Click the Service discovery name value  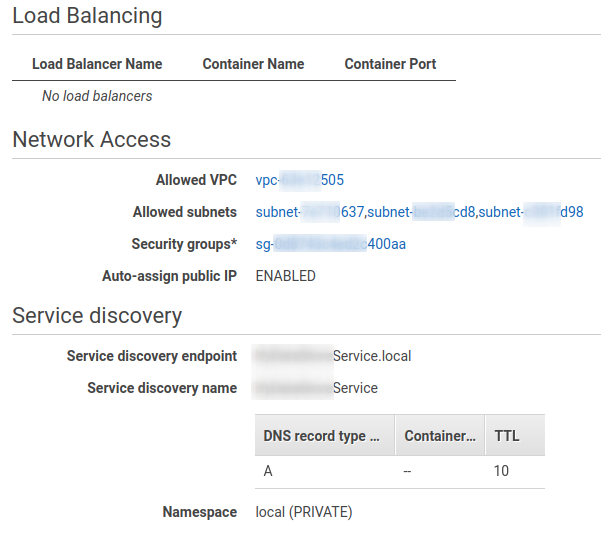(315, 388)
